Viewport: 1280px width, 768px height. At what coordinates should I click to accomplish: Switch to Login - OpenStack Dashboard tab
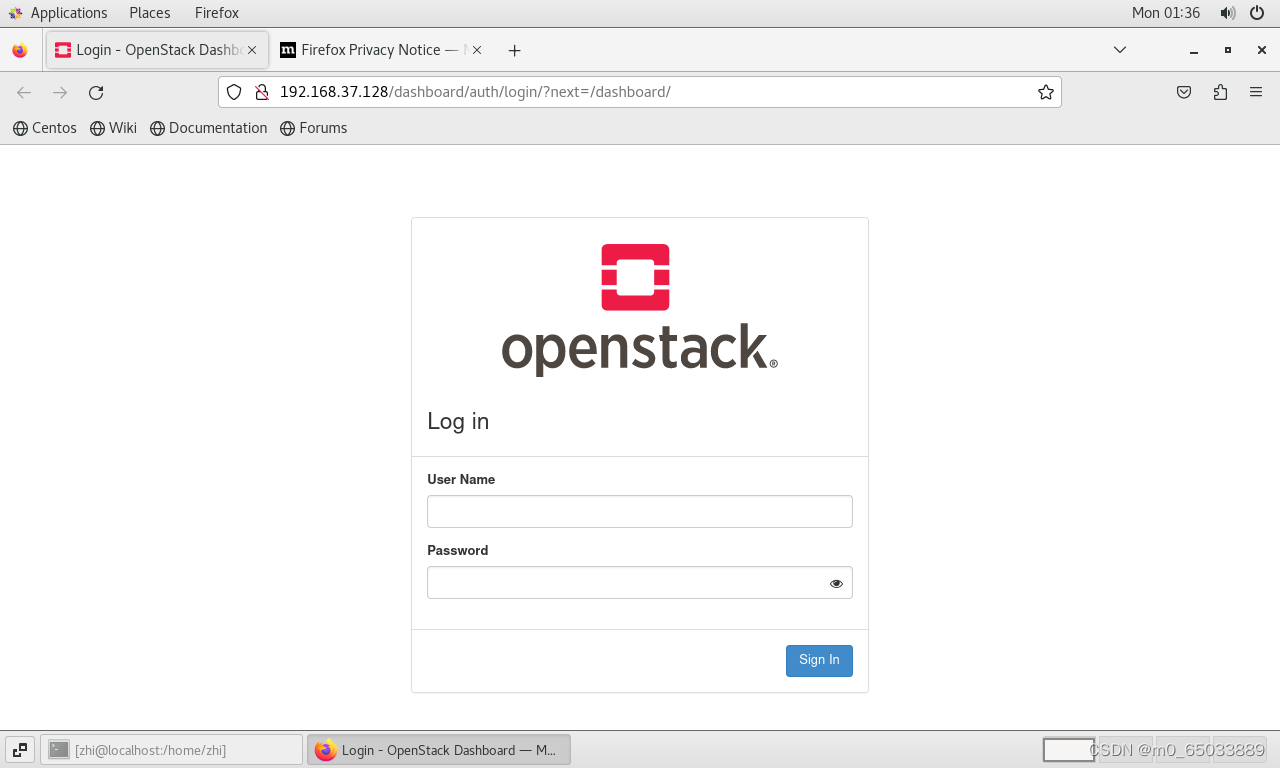(157, 50)
